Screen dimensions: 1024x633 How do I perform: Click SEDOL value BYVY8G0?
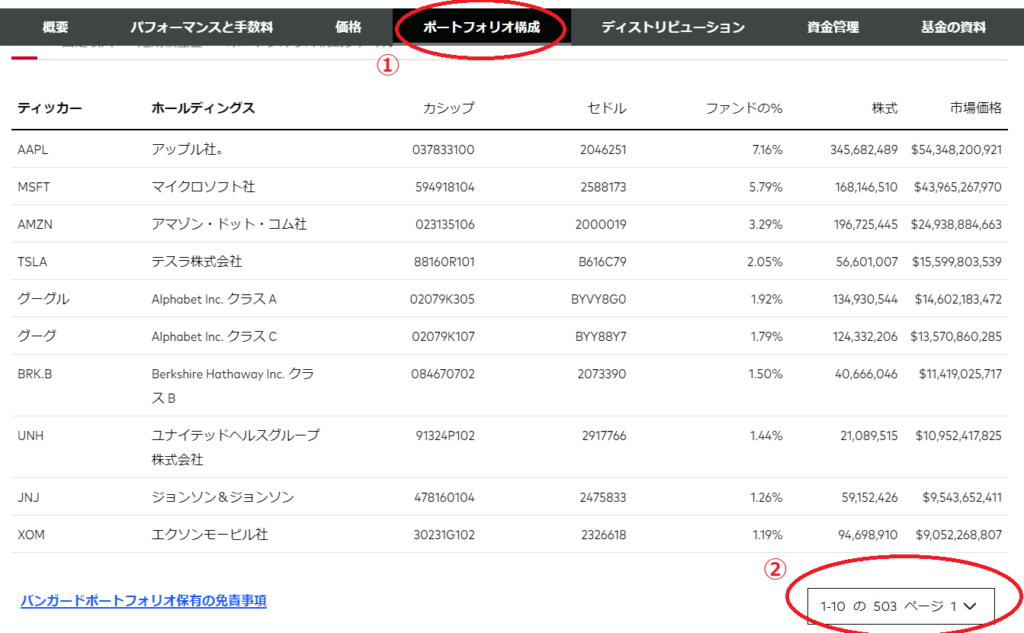pos(598,299)
